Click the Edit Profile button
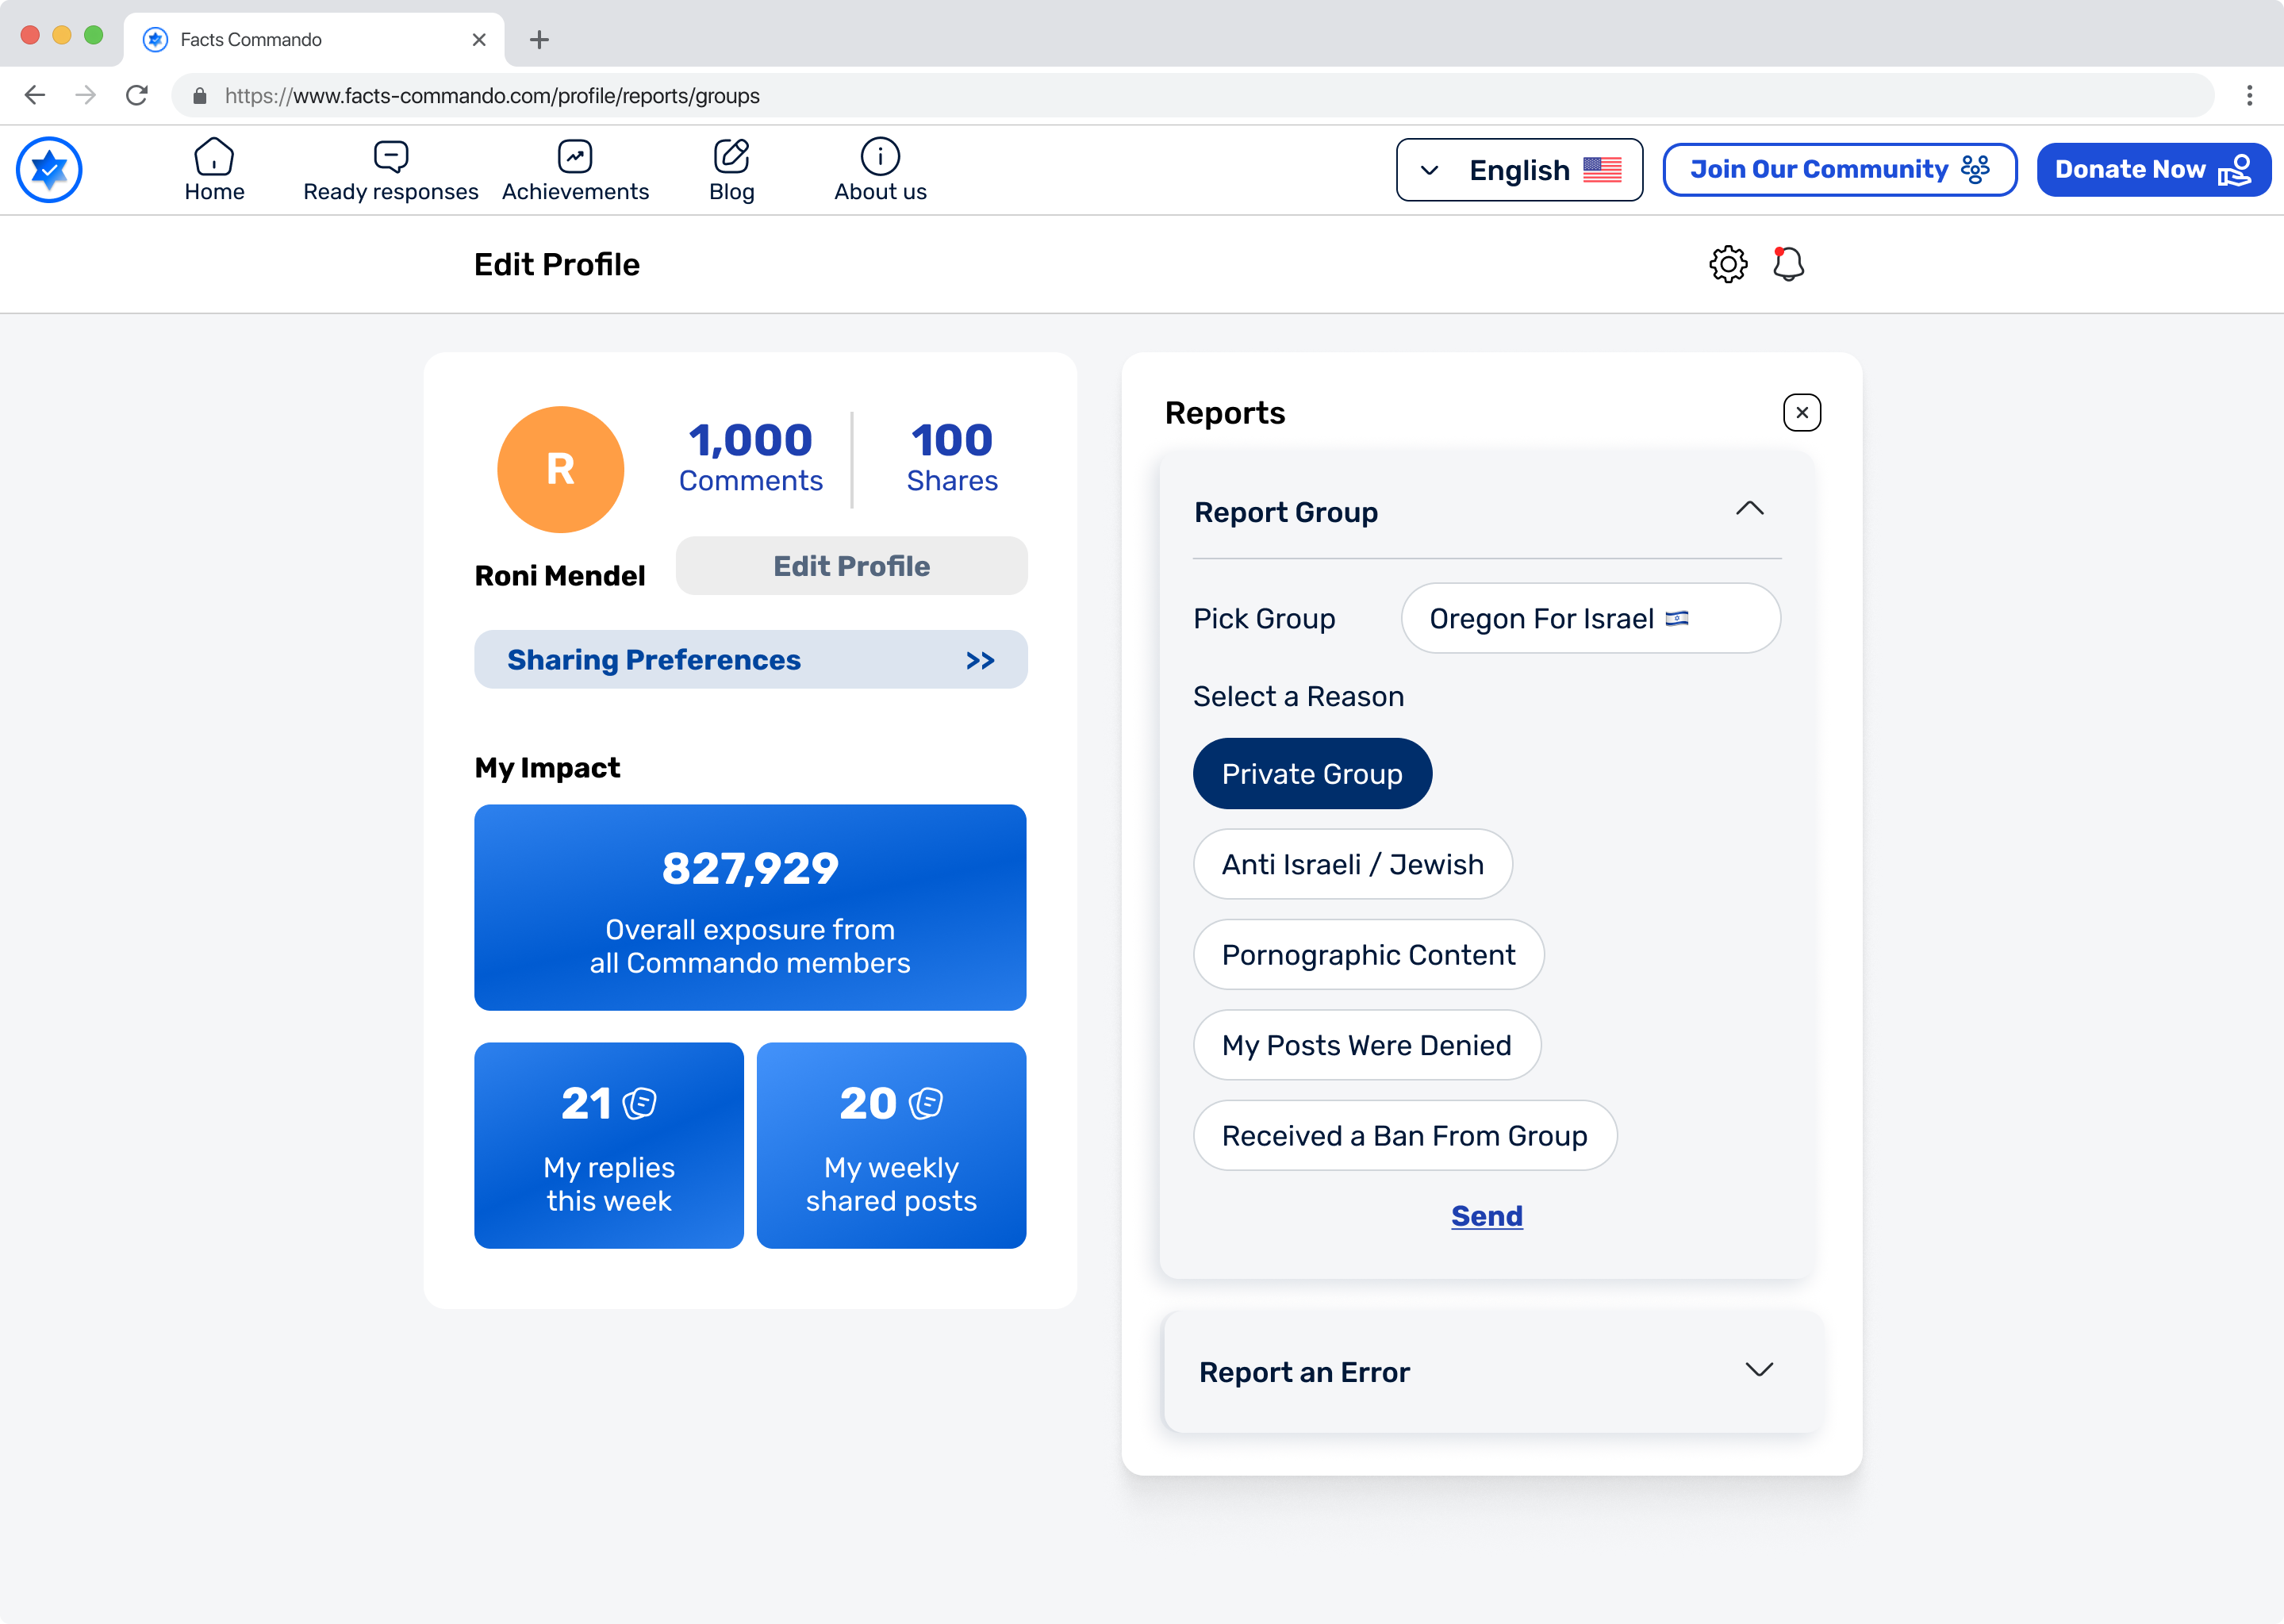 [x=851, y=566]
